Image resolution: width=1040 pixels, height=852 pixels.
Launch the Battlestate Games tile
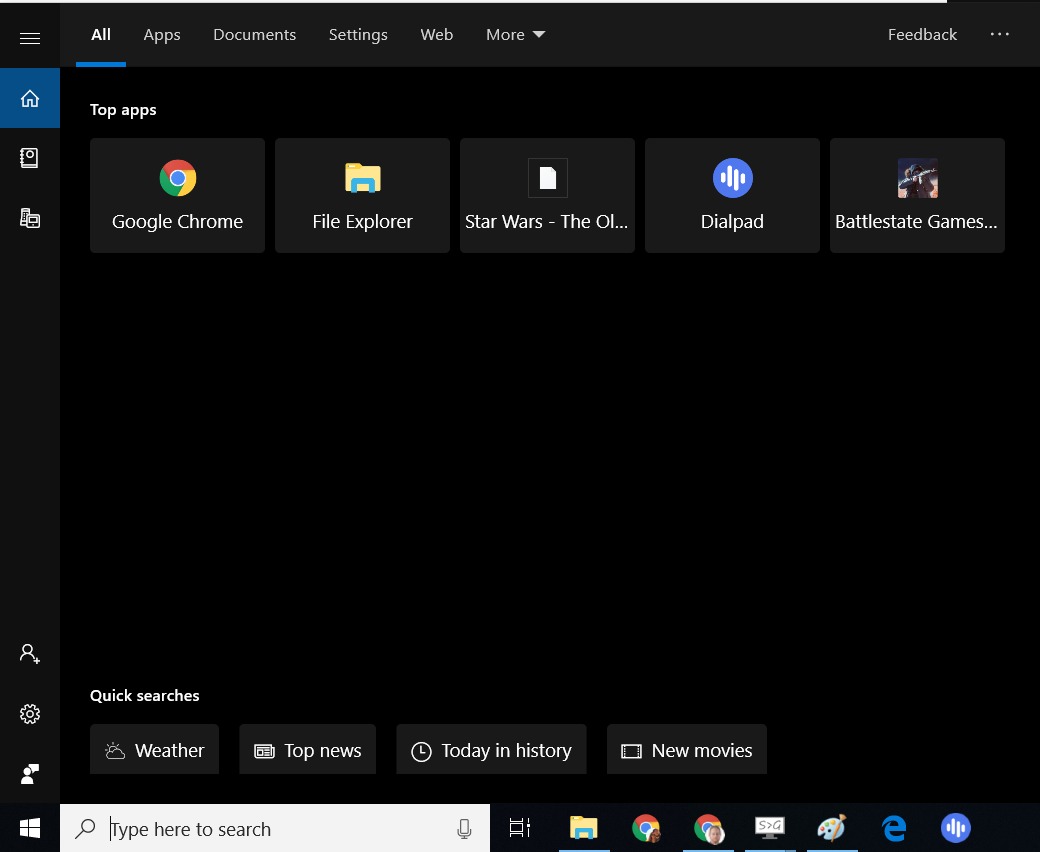(x=917, y=195)
